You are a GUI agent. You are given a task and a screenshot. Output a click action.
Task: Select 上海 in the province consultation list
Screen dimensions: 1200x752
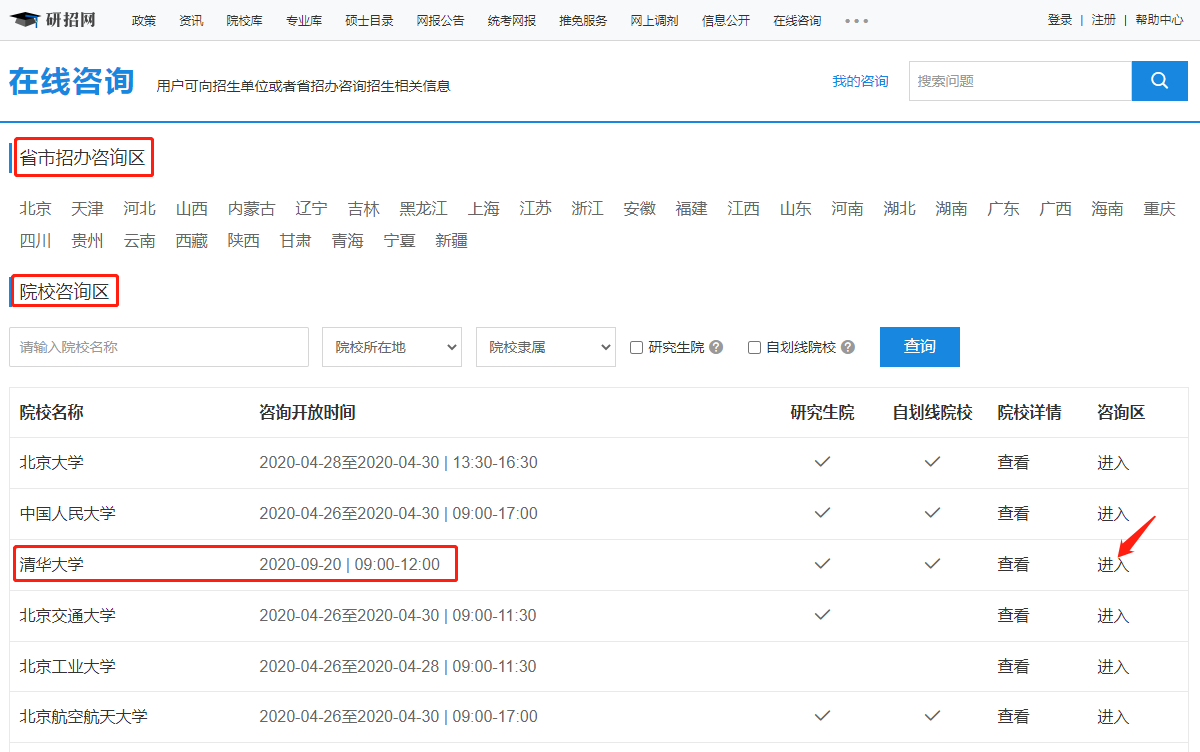point(483,209)
